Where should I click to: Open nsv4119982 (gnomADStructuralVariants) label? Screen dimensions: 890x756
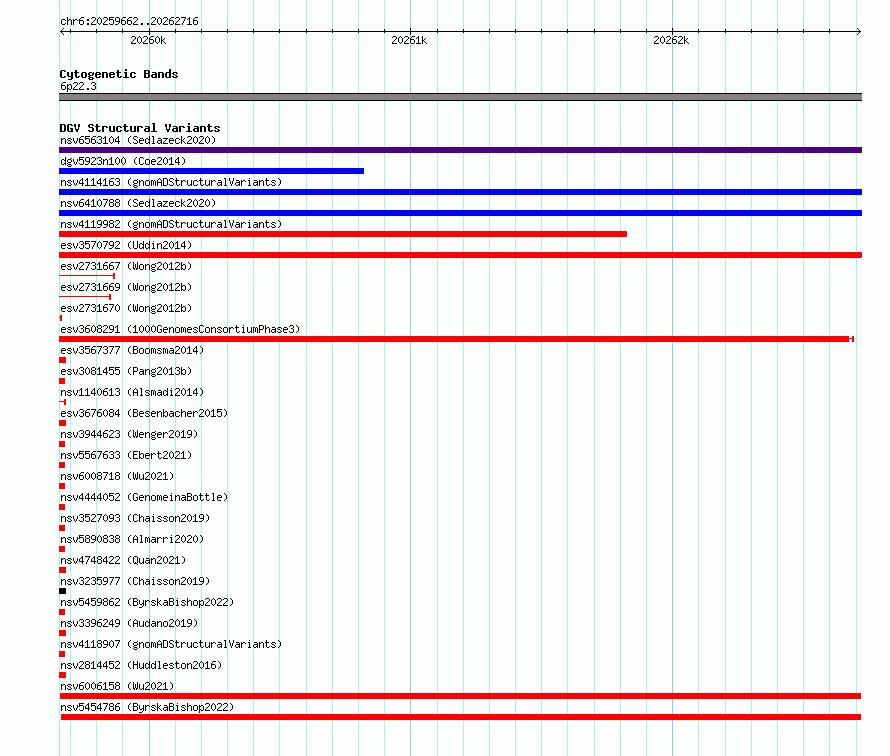(171, 224)
